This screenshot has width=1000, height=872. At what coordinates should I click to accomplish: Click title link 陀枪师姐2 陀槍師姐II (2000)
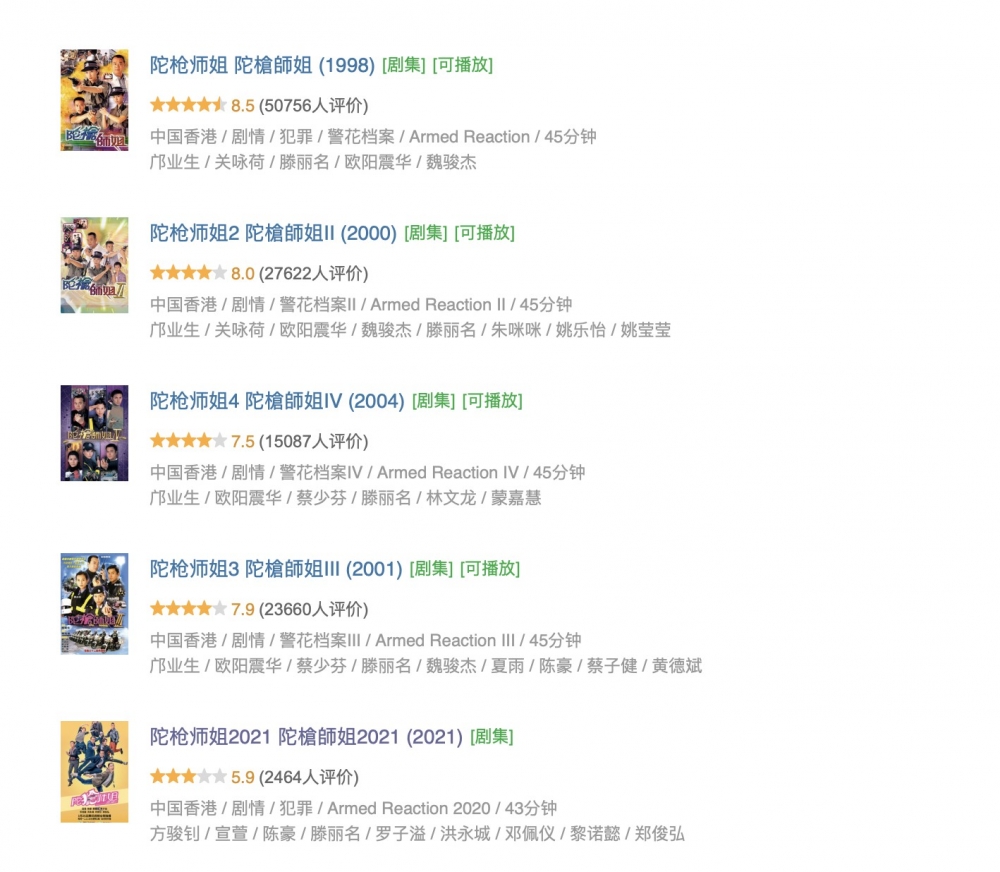pos(273,233)
